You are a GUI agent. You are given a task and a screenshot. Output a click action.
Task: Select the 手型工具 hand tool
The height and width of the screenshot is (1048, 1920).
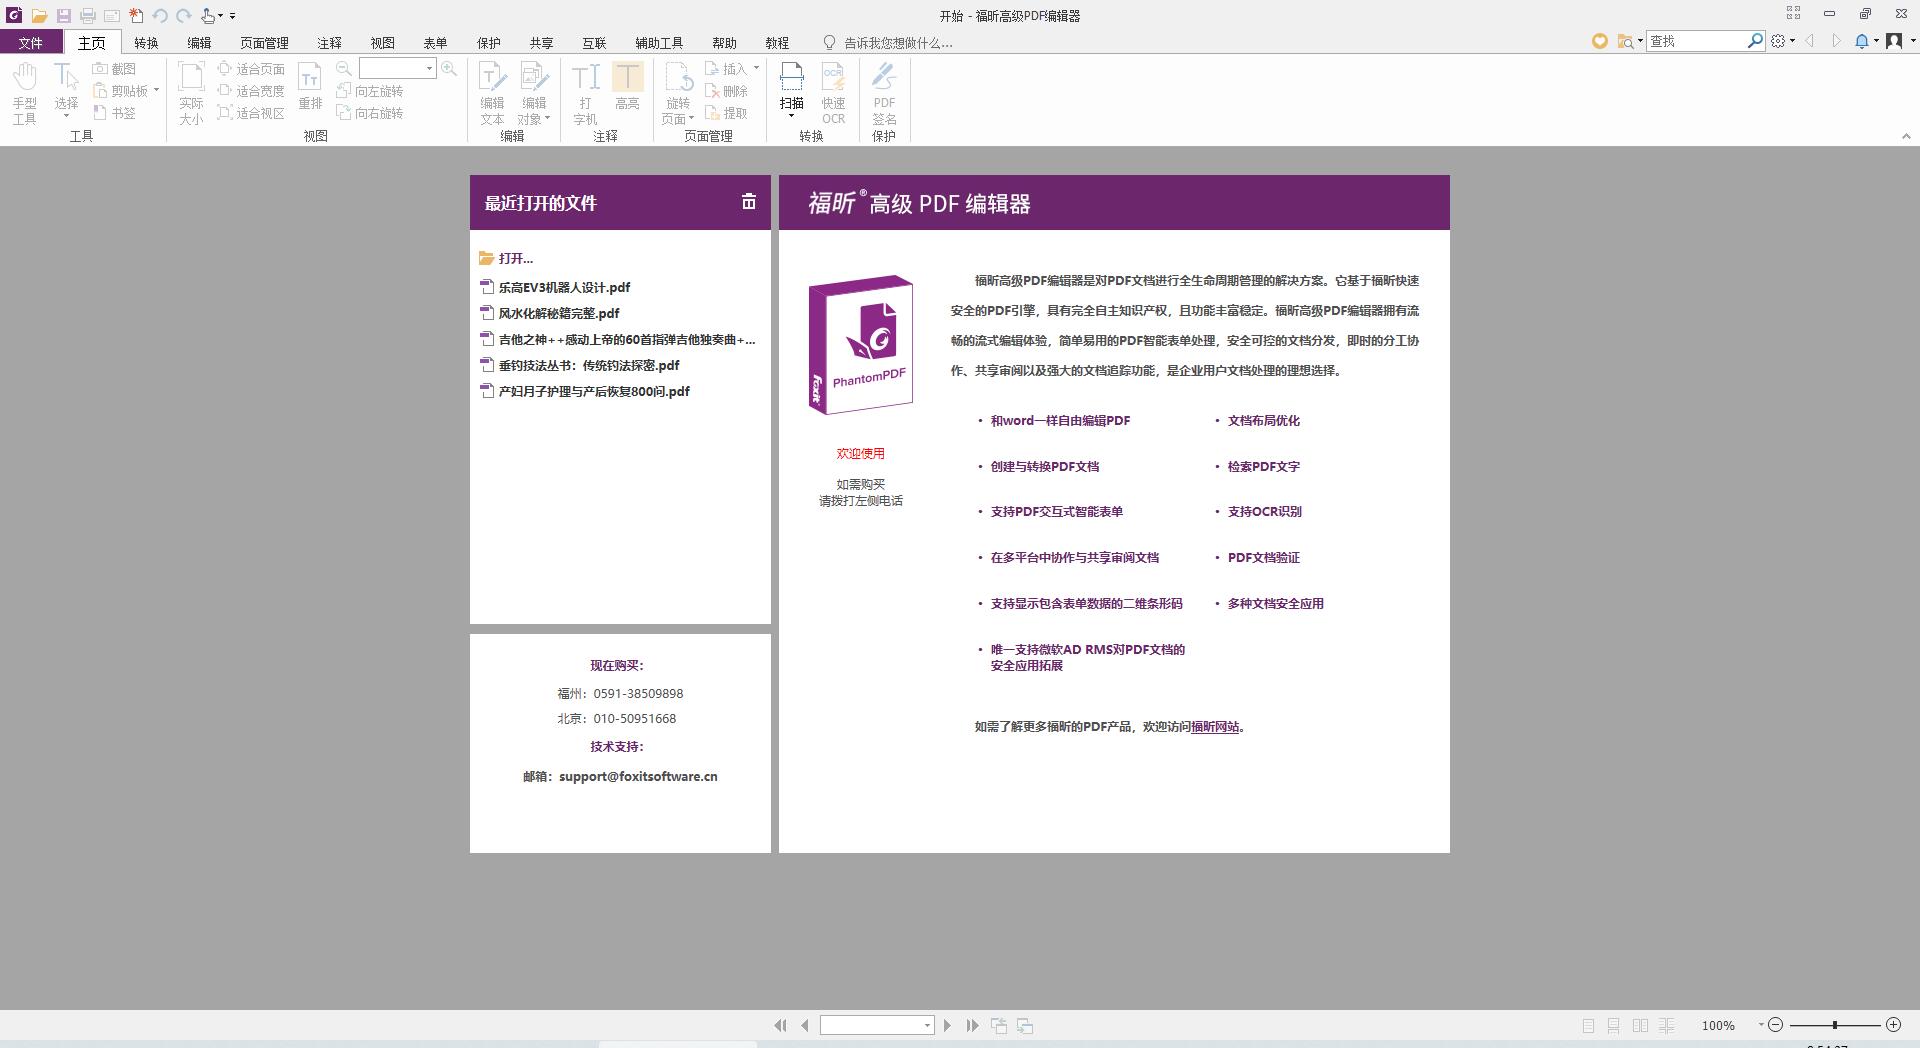click(x=25, y=93)
